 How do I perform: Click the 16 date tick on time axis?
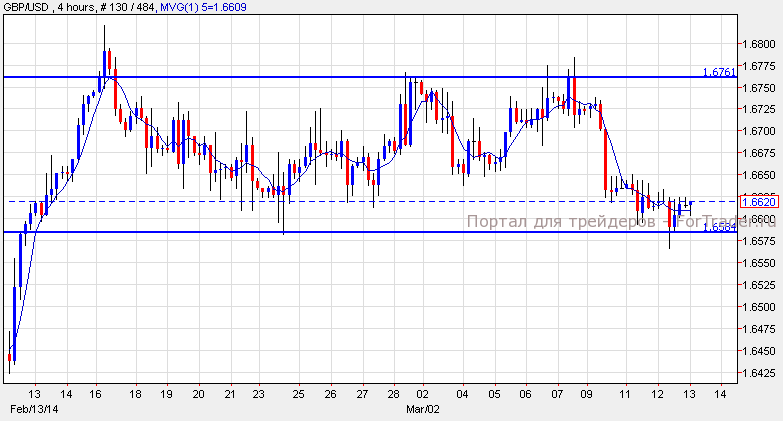point(95,394)
